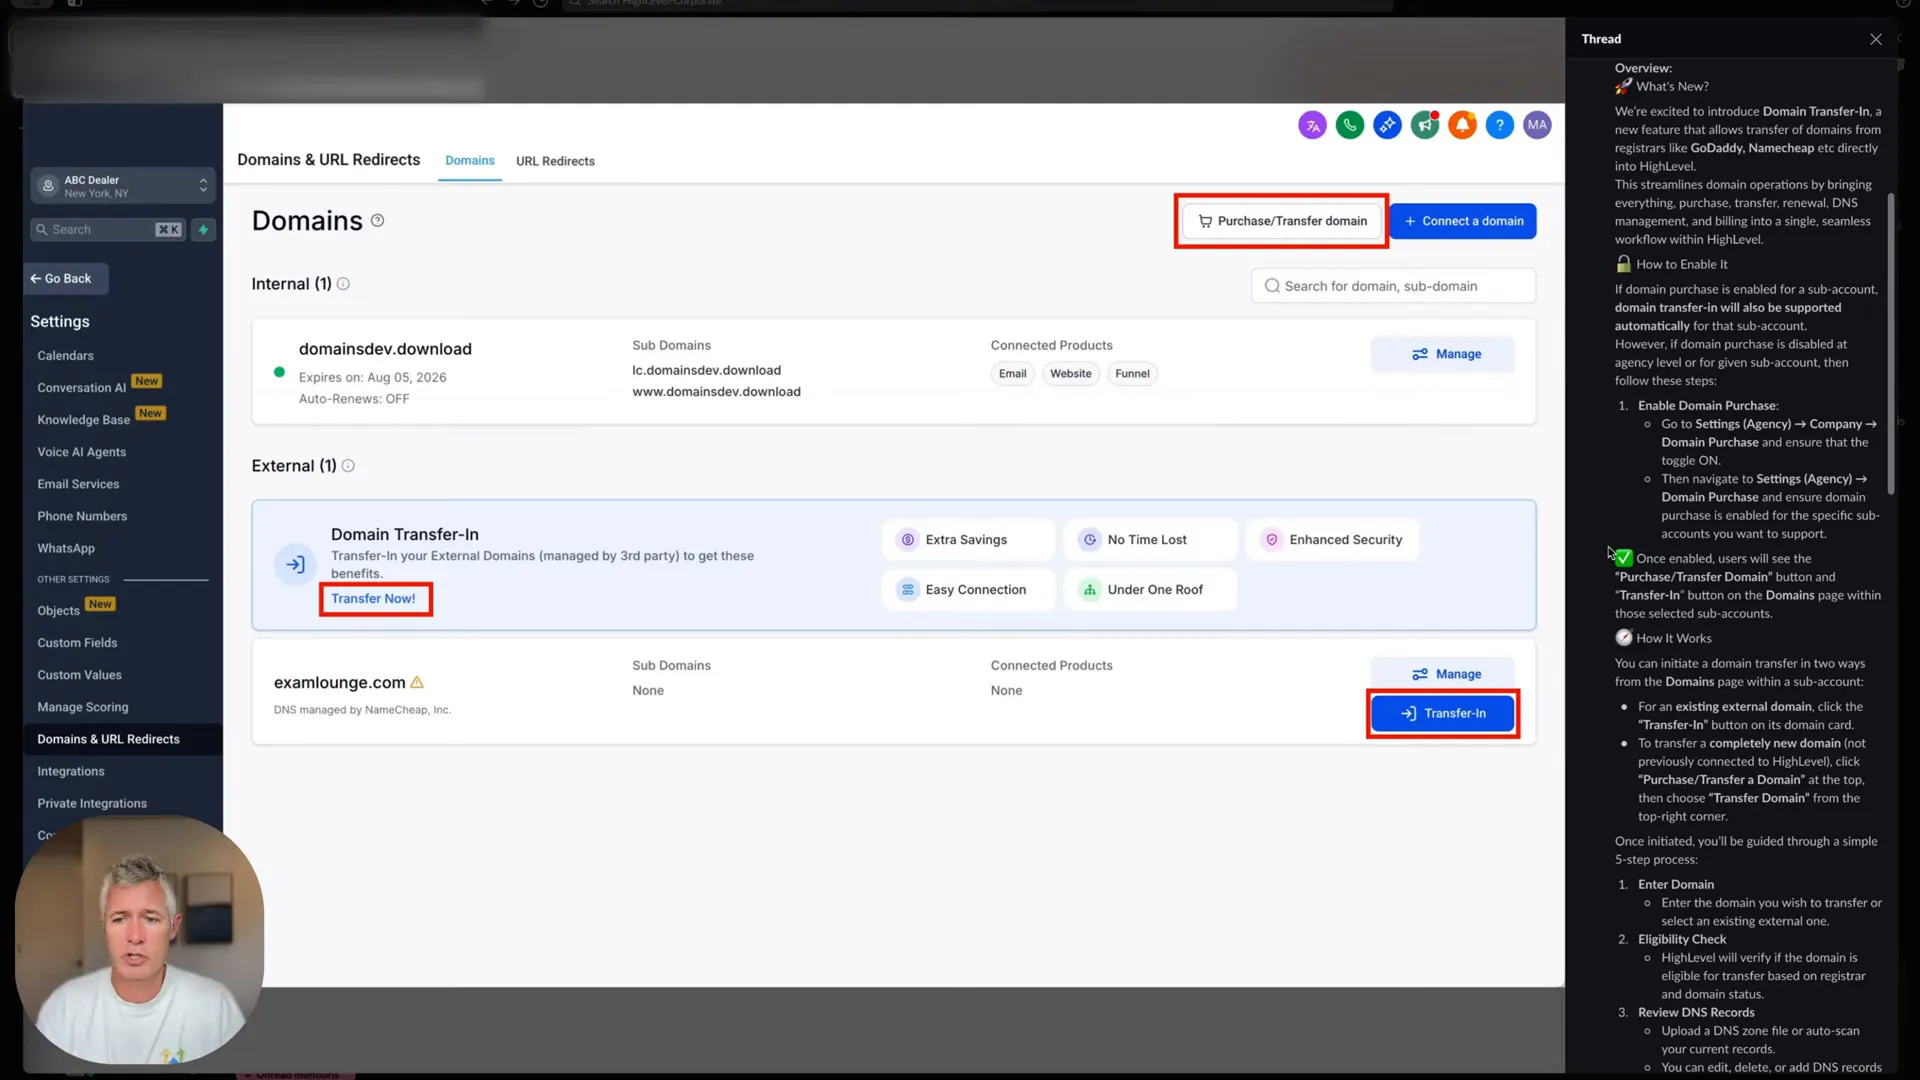
Task: Click the warning triangle next to examlounge.com
Action: [x=417, y=682]
